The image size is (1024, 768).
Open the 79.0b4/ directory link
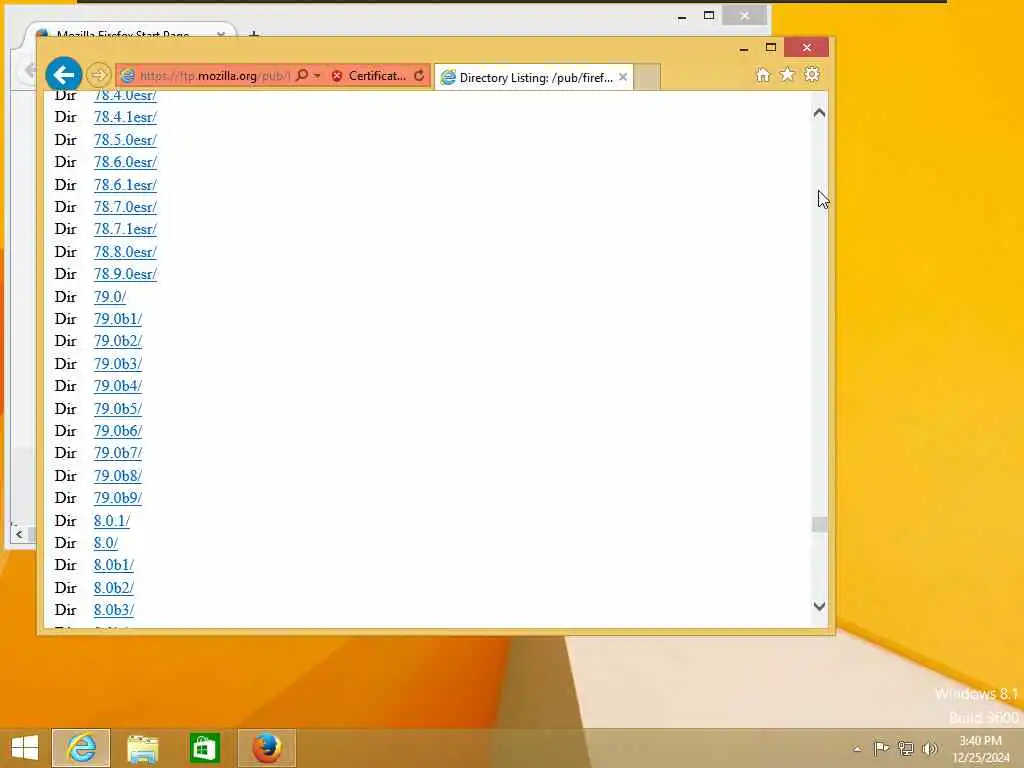118,386
